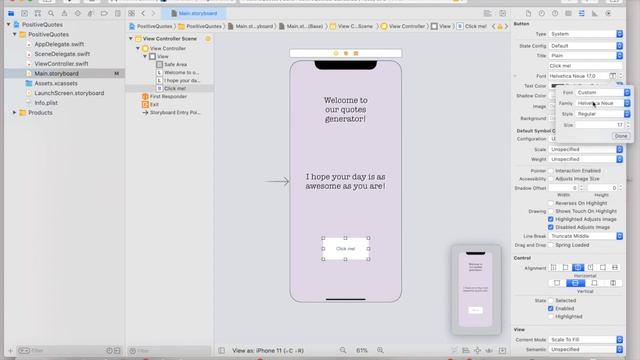640x360 pixels.
Task: Show the History inspector
Action: coord(542,13)
